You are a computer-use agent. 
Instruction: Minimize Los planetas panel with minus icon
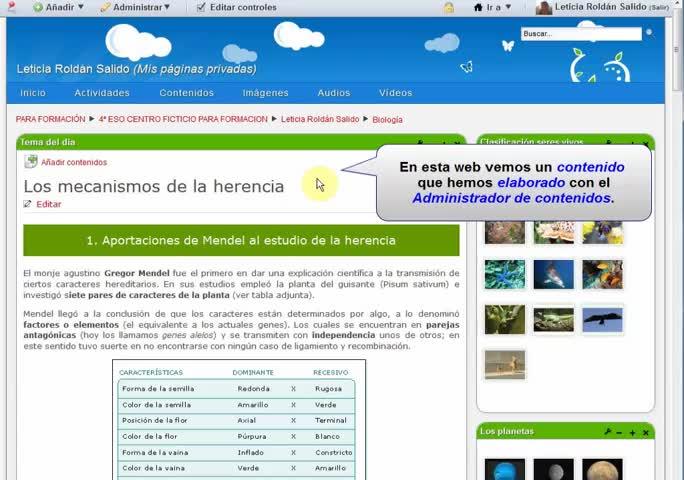tap(619, 433)
